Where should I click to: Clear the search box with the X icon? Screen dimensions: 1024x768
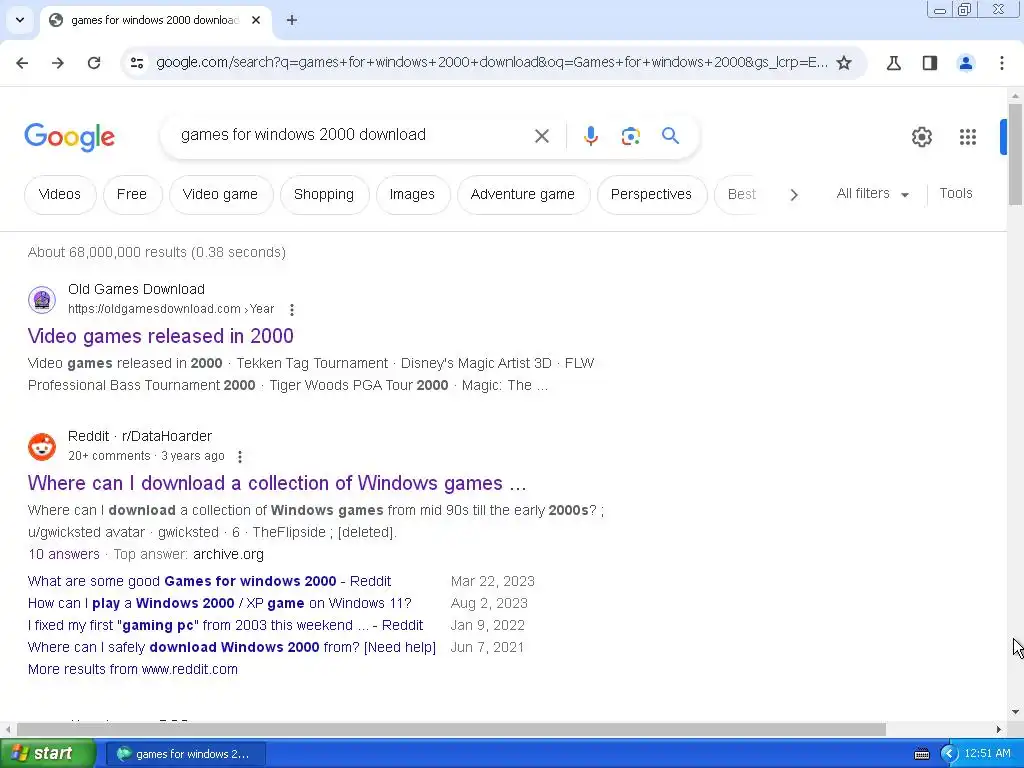tap(541, 136)
